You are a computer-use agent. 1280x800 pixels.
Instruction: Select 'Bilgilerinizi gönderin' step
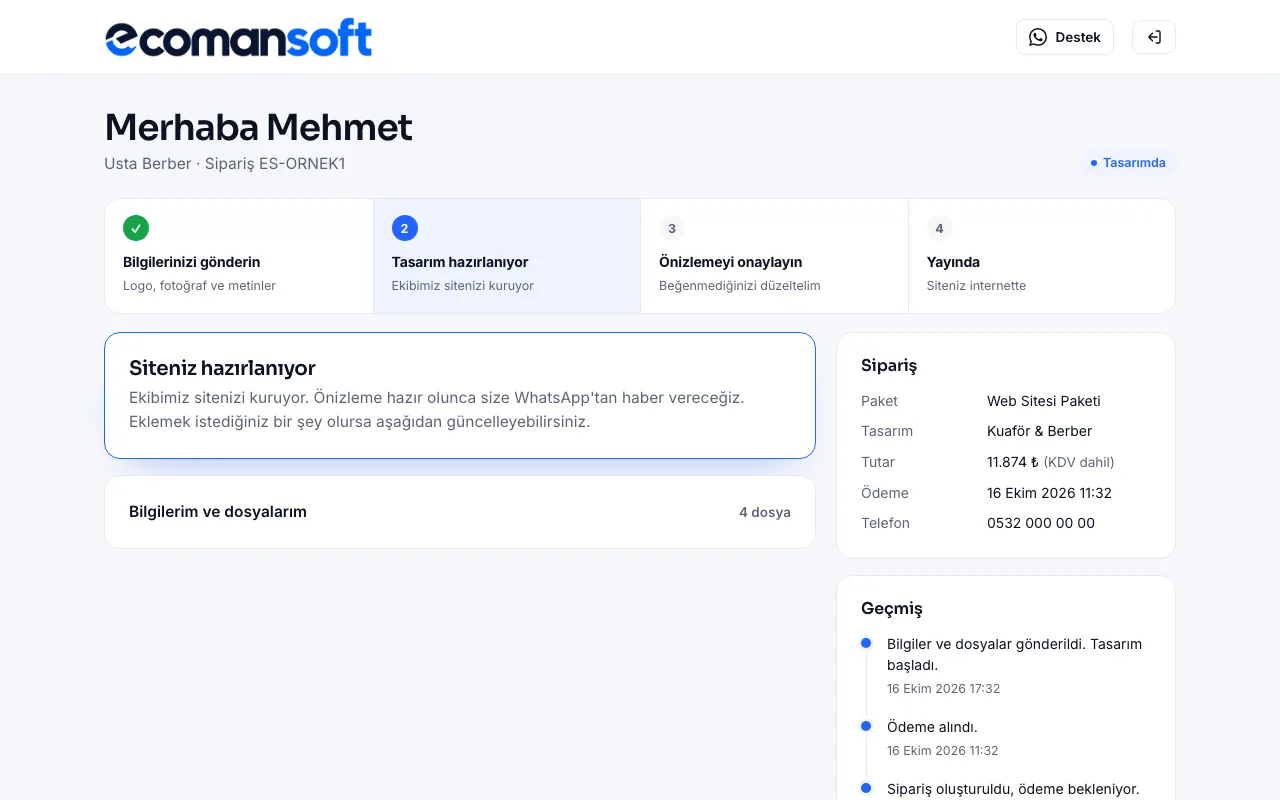[239, 256]
